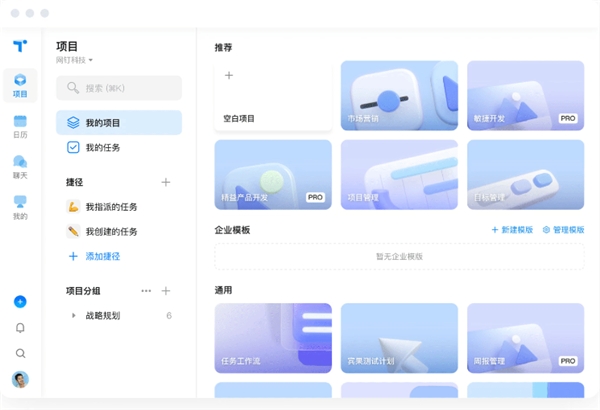
Task: Click PRO badge on 敏捷开发 card
Action: click(x=568, y=118)
